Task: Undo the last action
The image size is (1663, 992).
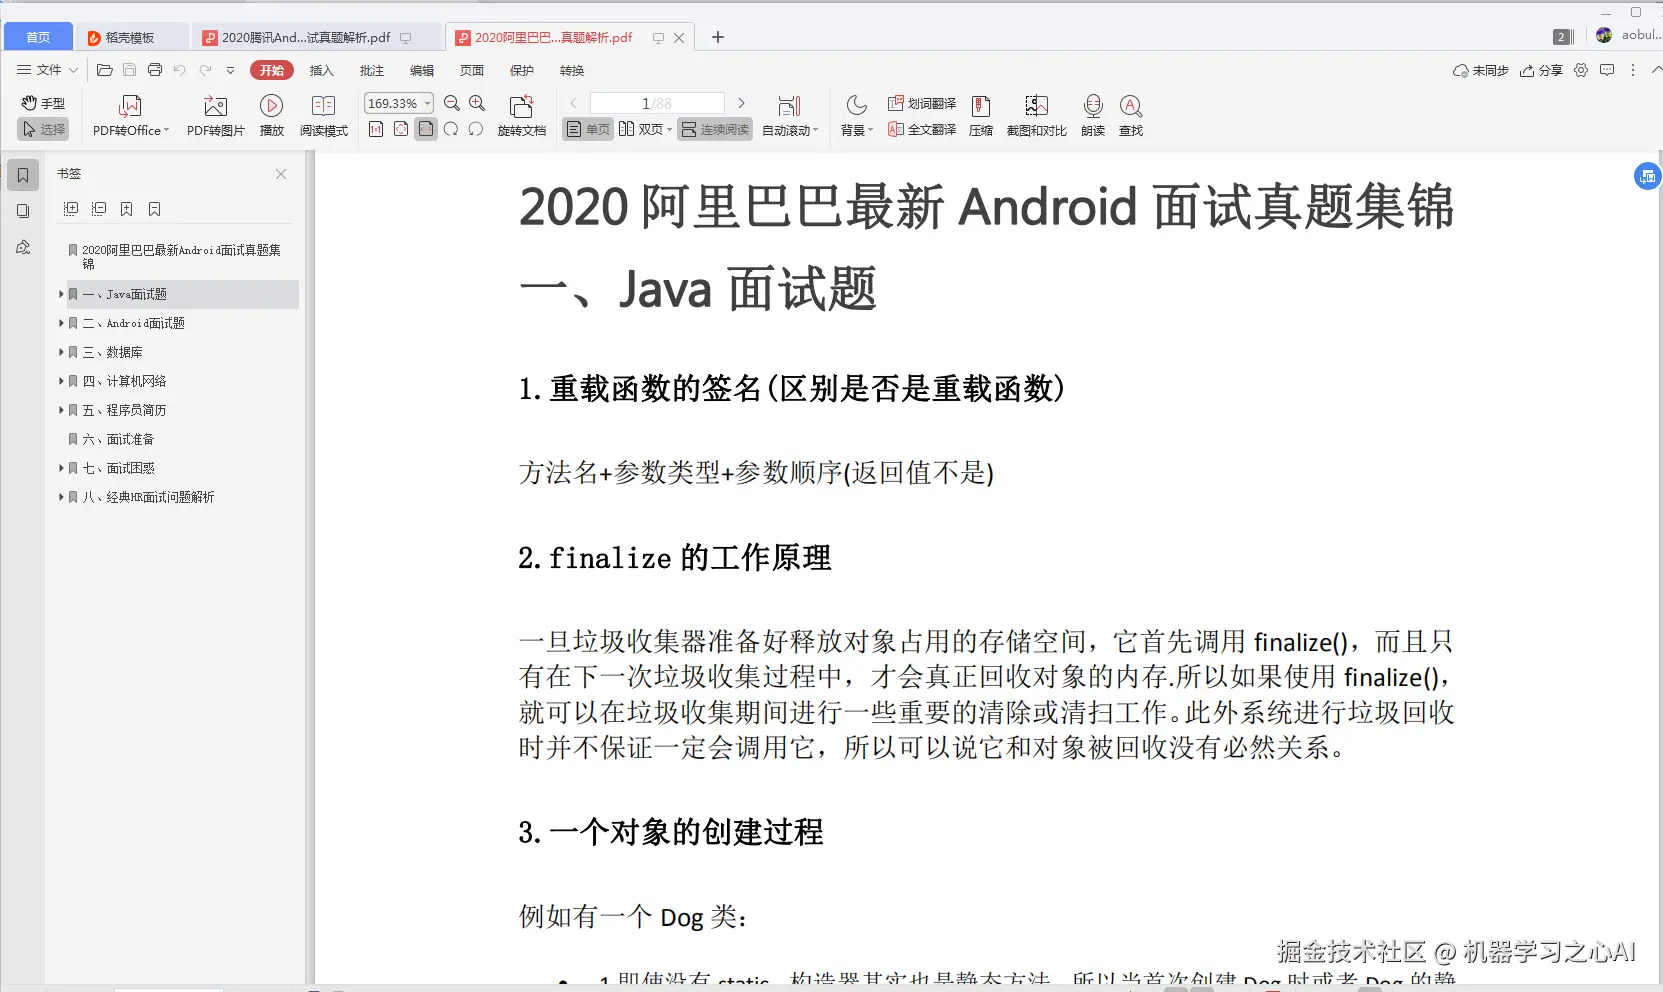Action: click(x=180, y=70)
